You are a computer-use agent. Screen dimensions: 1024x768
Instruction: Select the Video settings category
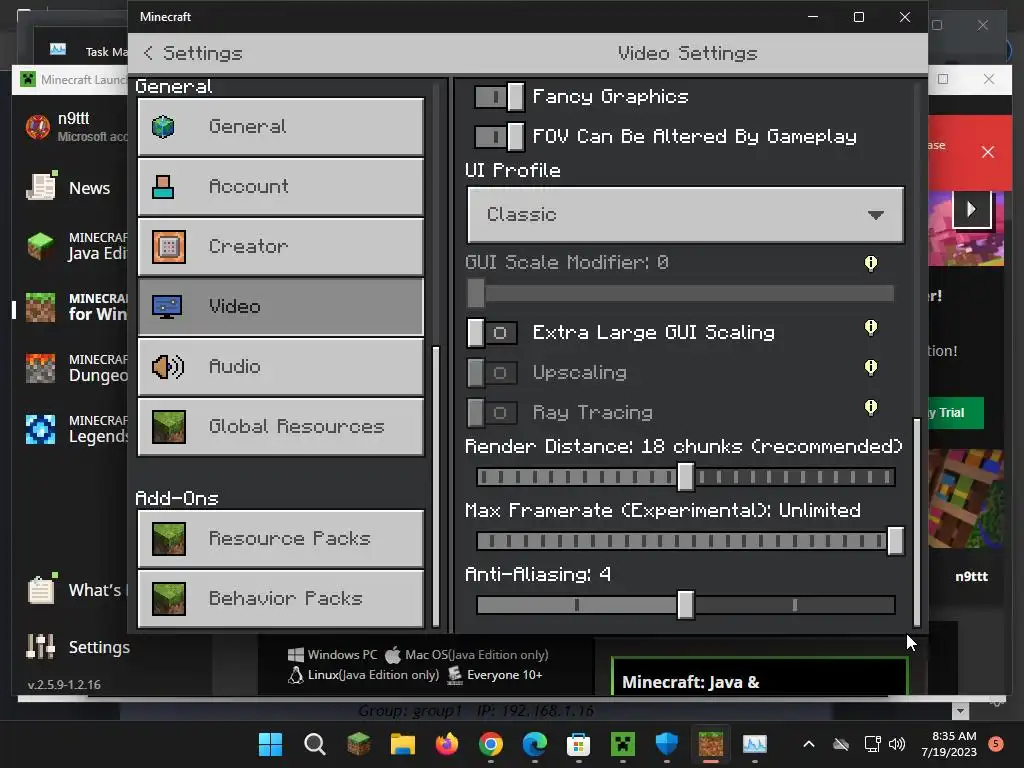click(x=281, y=307)
